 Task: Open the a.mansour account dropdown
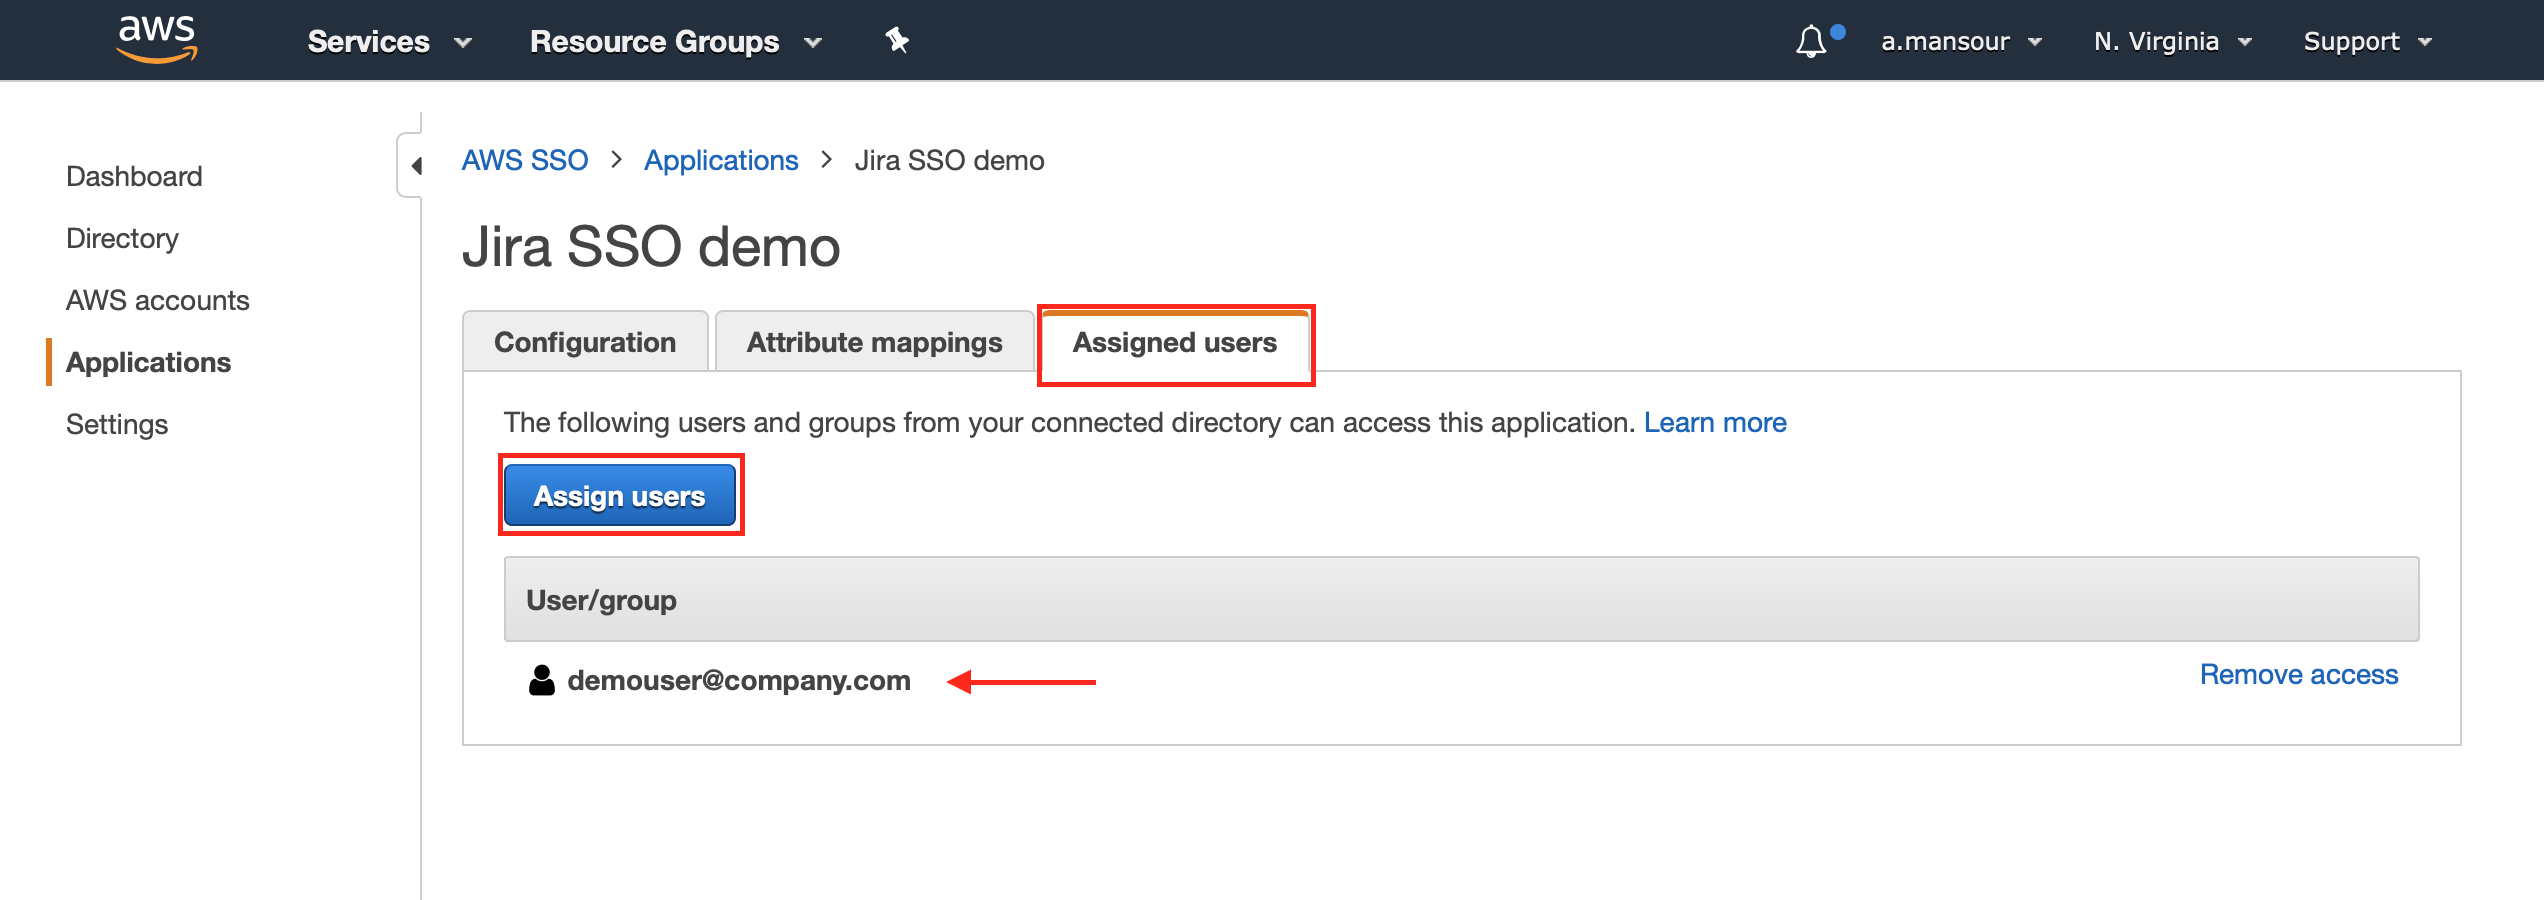pos(1961,41)
